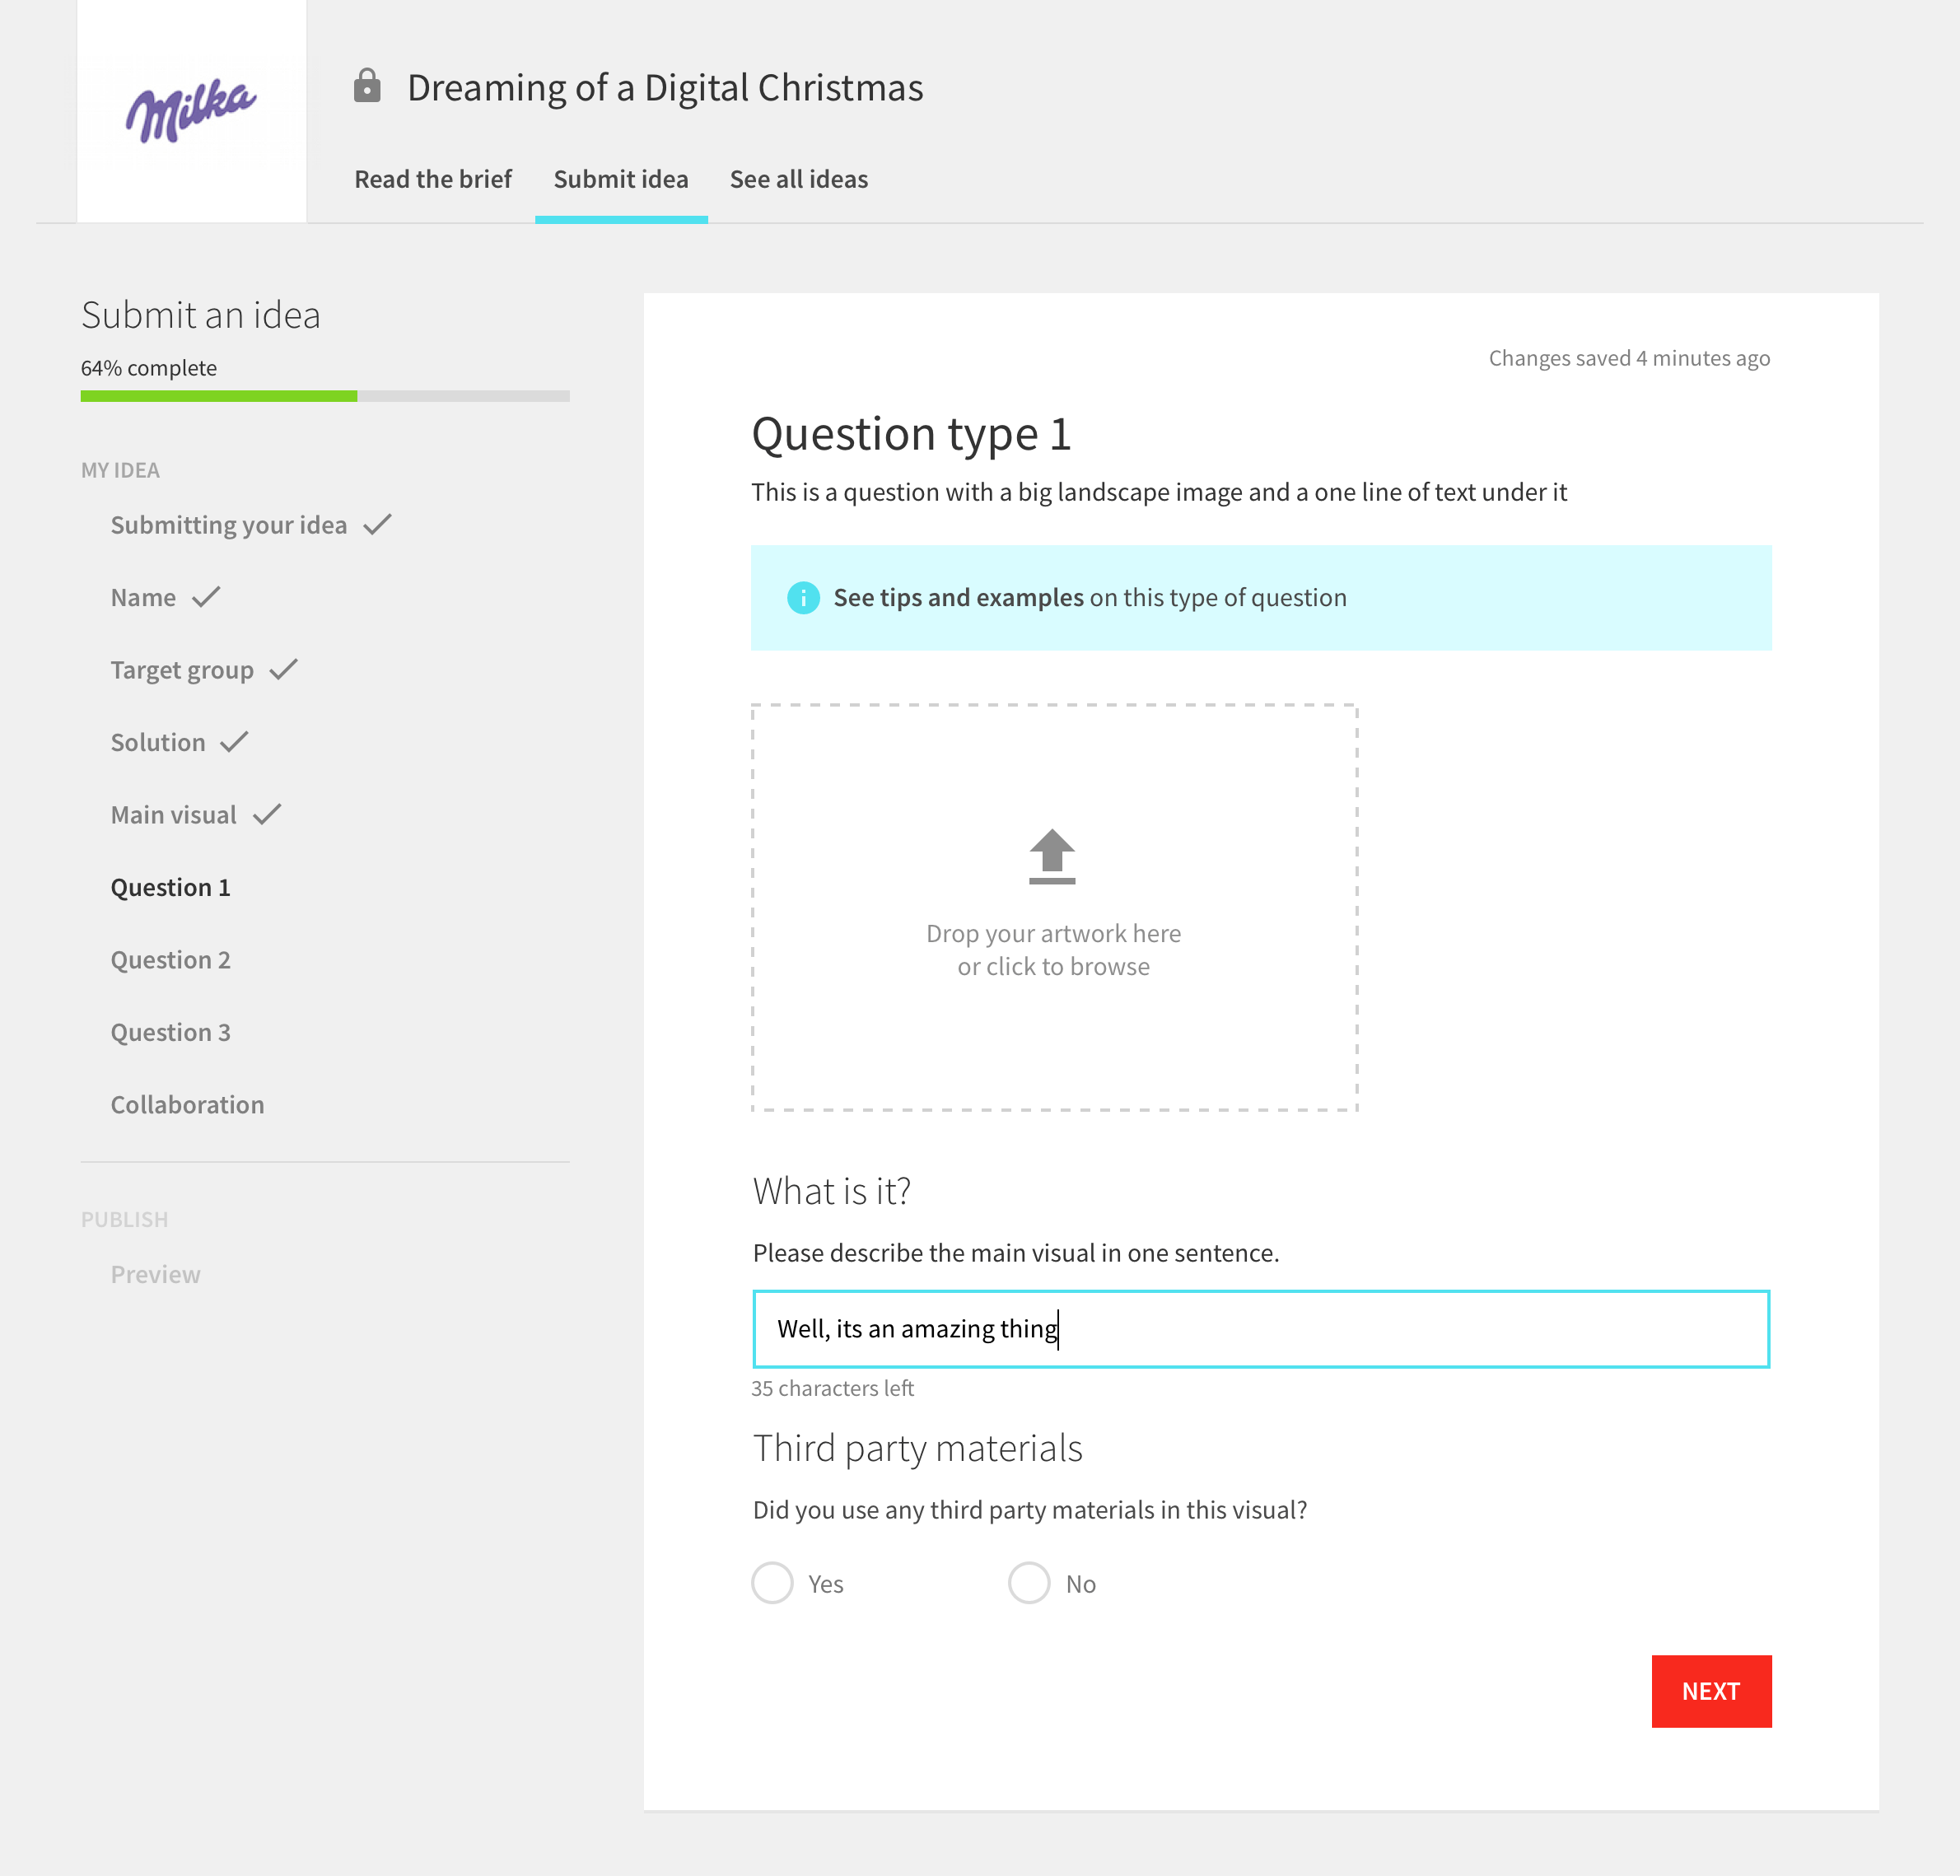Click the blue info icon in tips banner
The image size is (1960, 1876).
[803, 598]
